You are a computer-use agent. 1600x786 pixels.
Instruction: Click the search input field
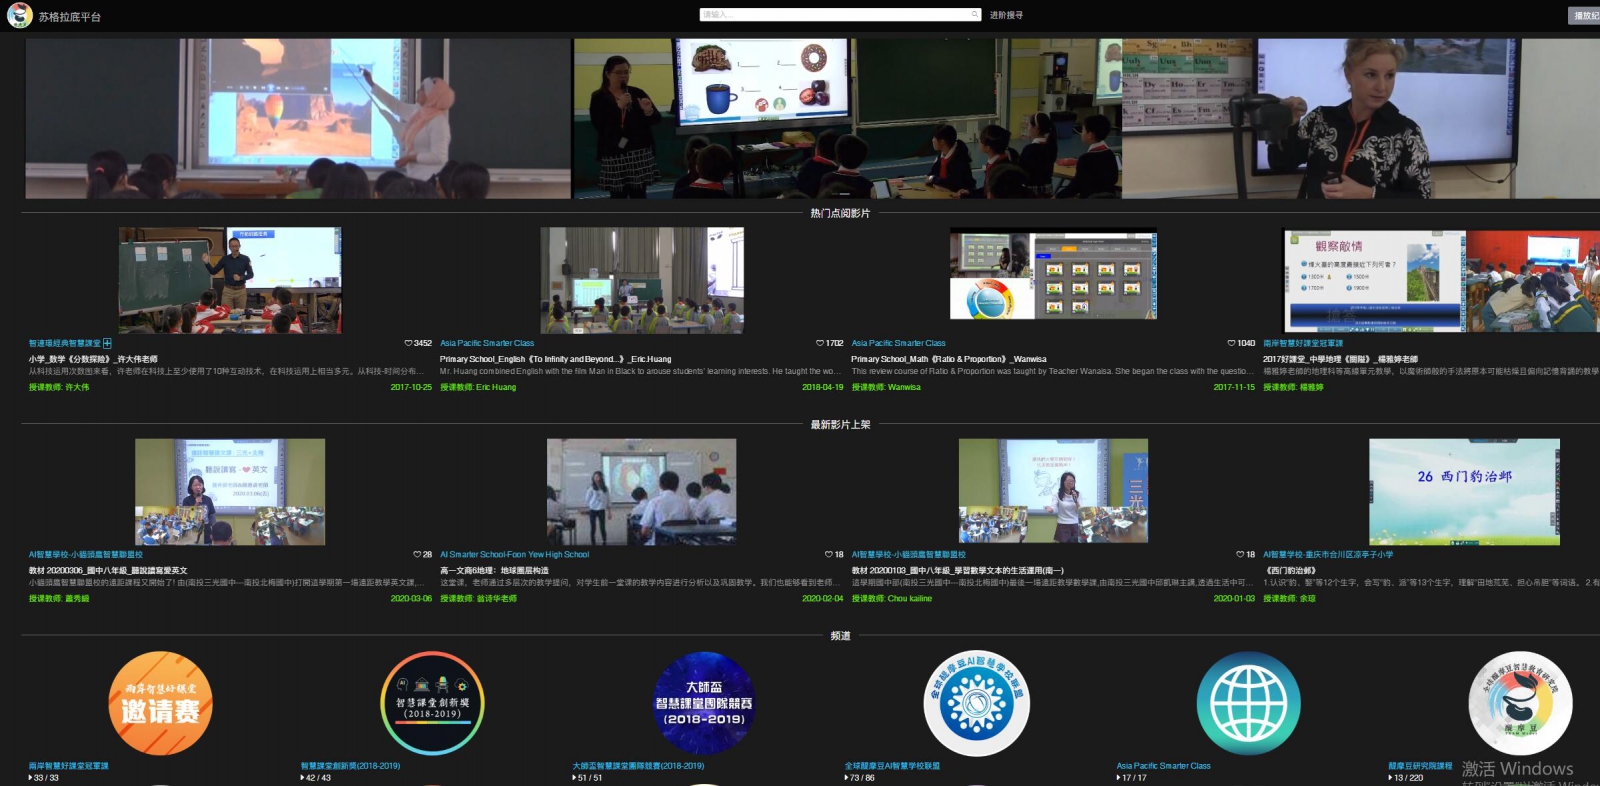tap(834, 15)
